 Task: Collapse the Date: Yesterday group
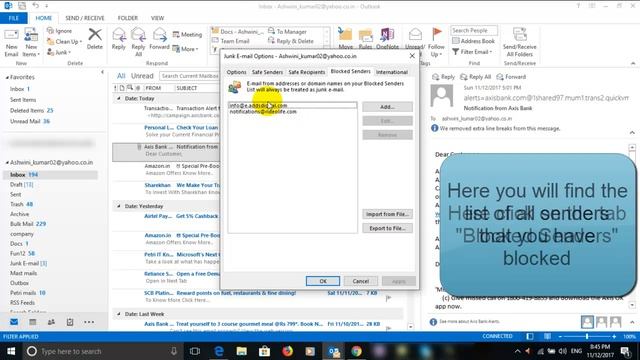pyautogui.click(x=119, y=206)
